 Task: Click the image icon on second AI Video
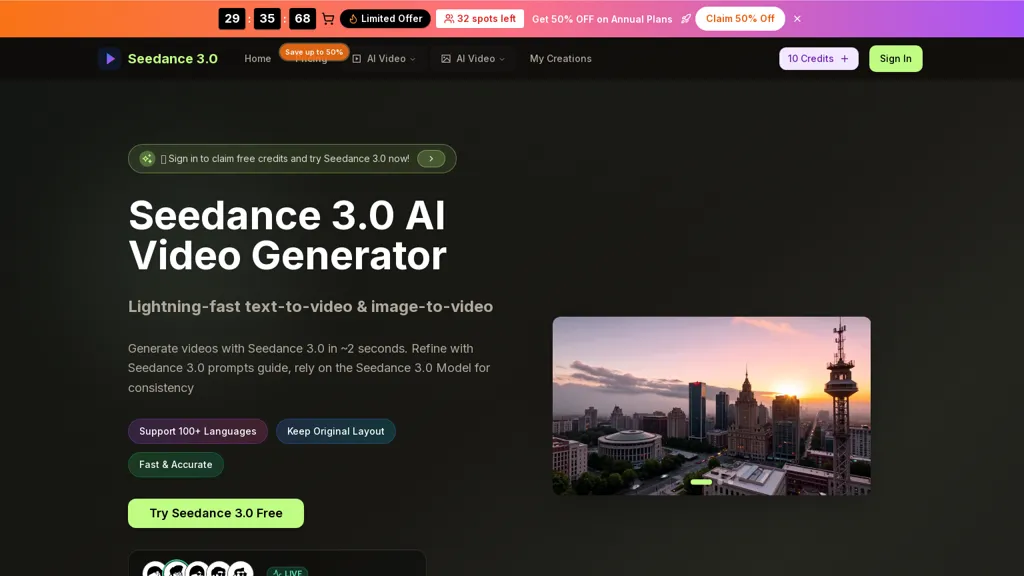click(x=446, y=59)
